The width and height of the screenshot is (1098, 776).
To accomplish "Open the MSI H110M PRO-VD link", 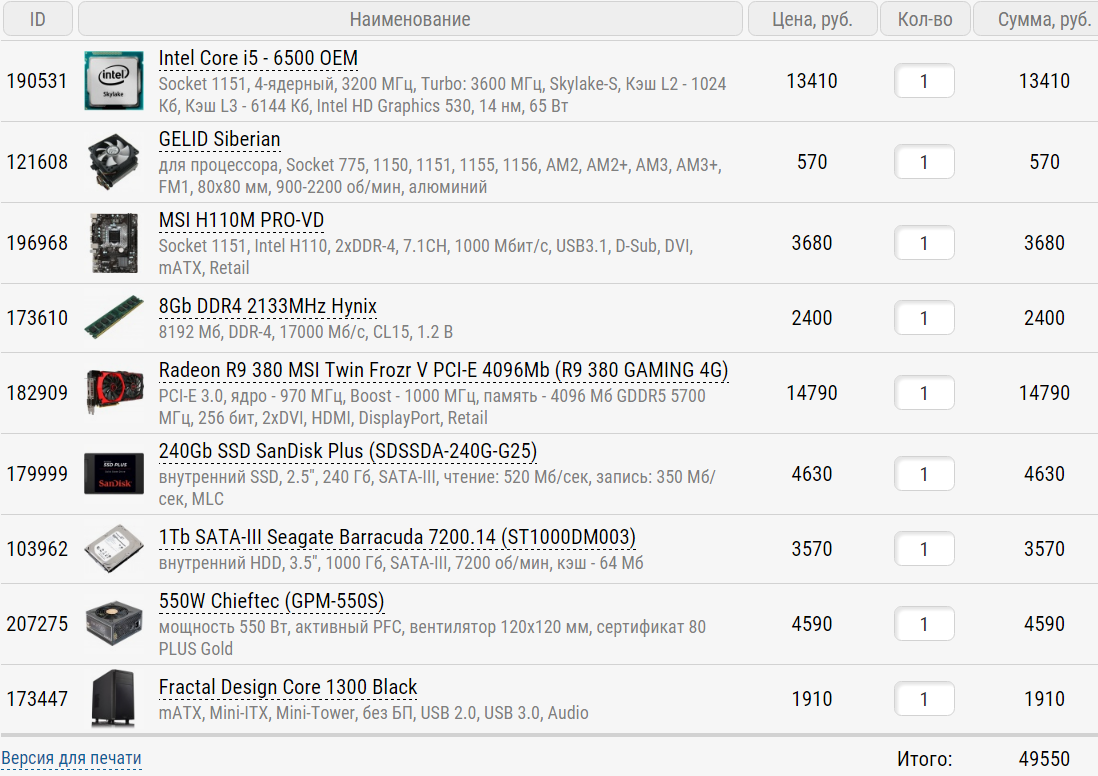I will pyautogui.click(x=242, y=221).
